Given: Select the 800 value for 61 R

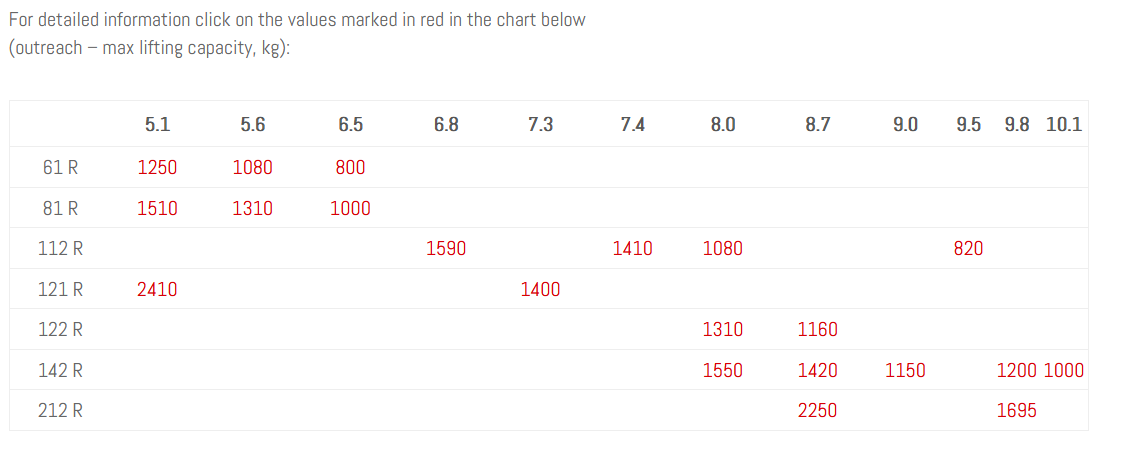Looking at the screenshot, I should tap(350, 168).
